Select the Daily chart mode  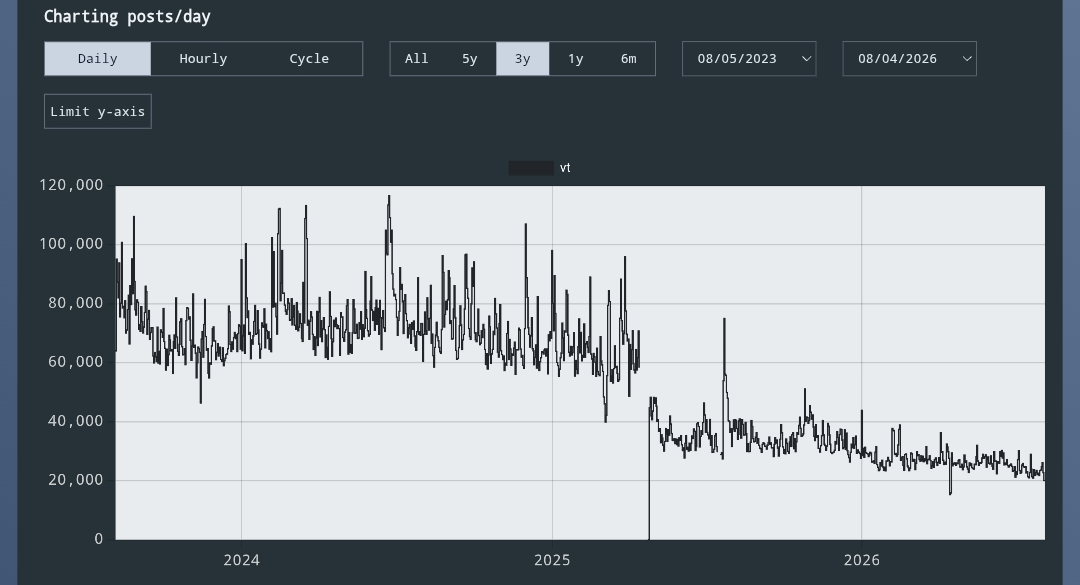coord(98,59)
